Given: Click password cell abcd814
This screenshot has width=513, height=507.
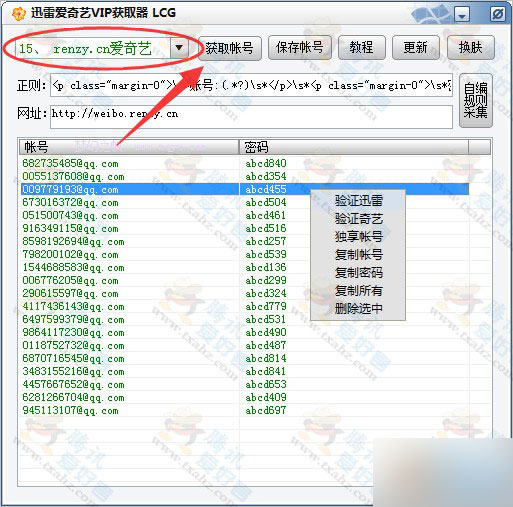Looking at the screenshot, I should [x=266, y=358].
